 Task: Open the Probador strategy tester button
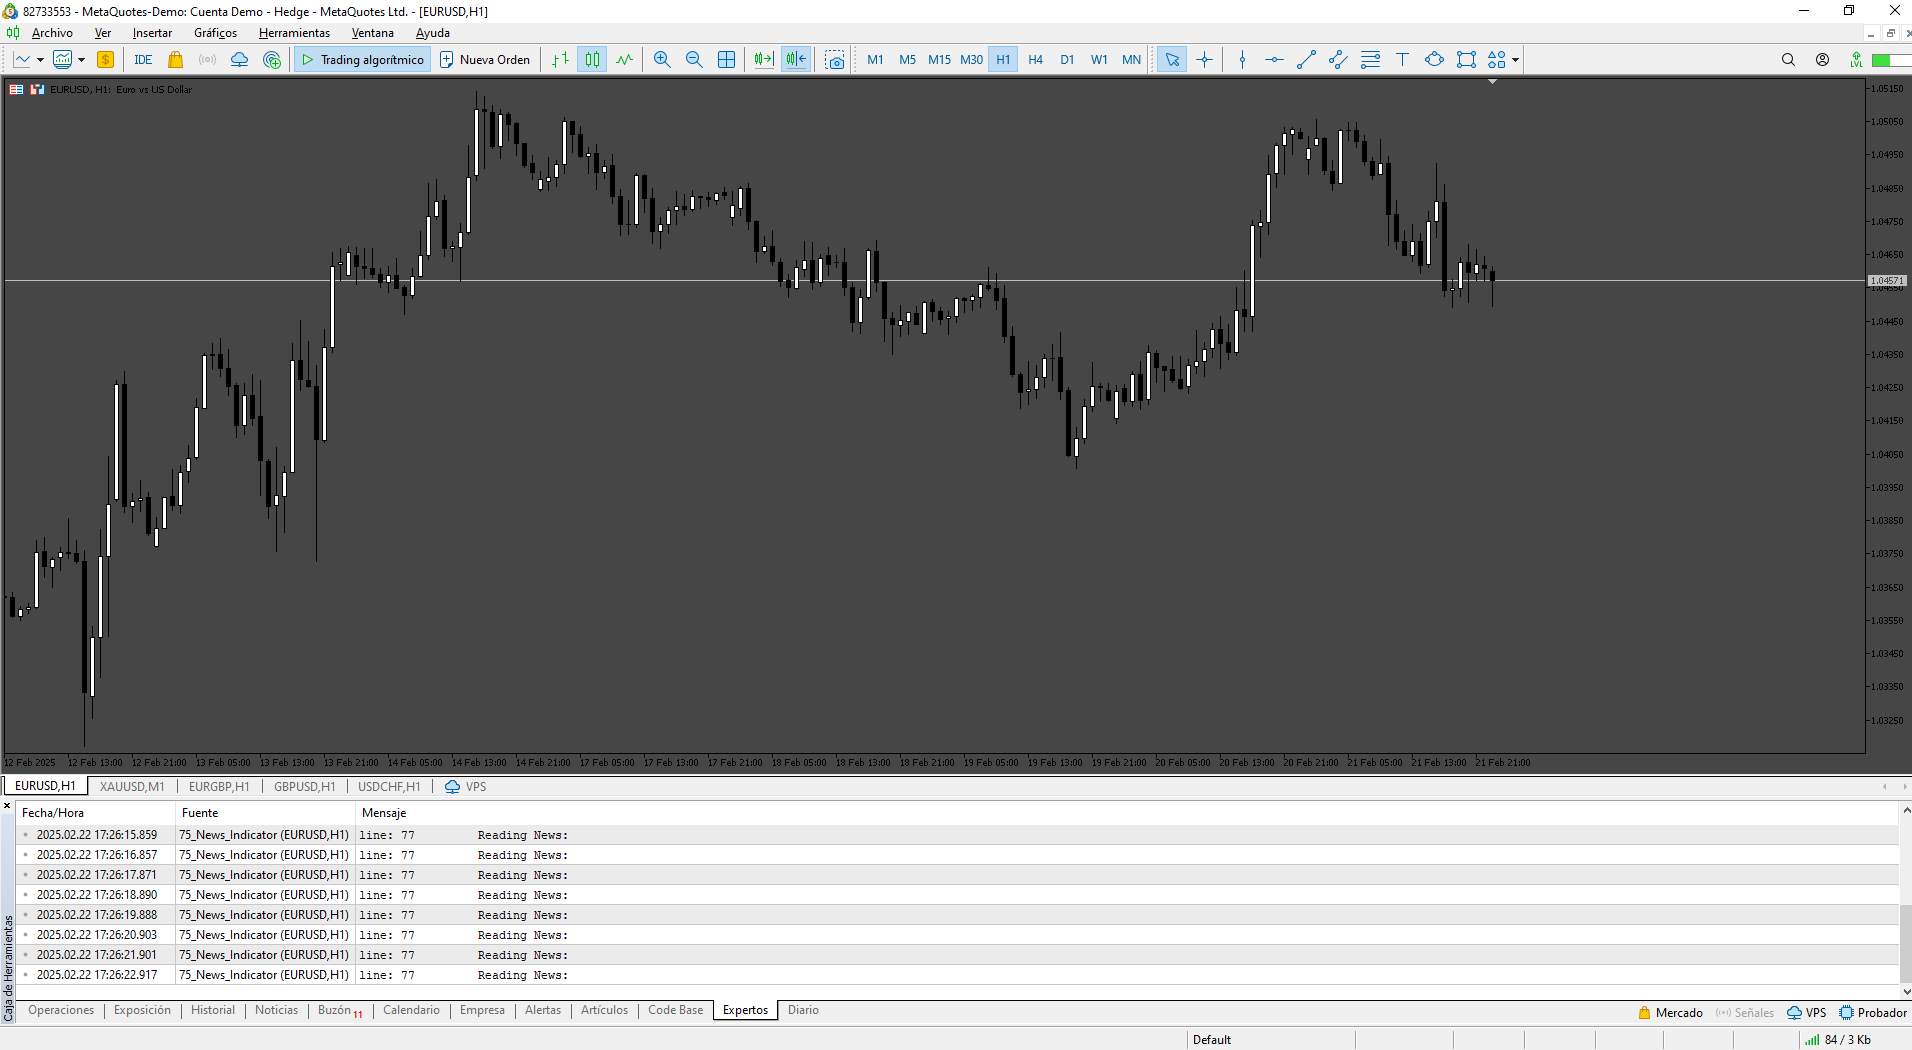pyautogui.click(x=1873, y=1013)
